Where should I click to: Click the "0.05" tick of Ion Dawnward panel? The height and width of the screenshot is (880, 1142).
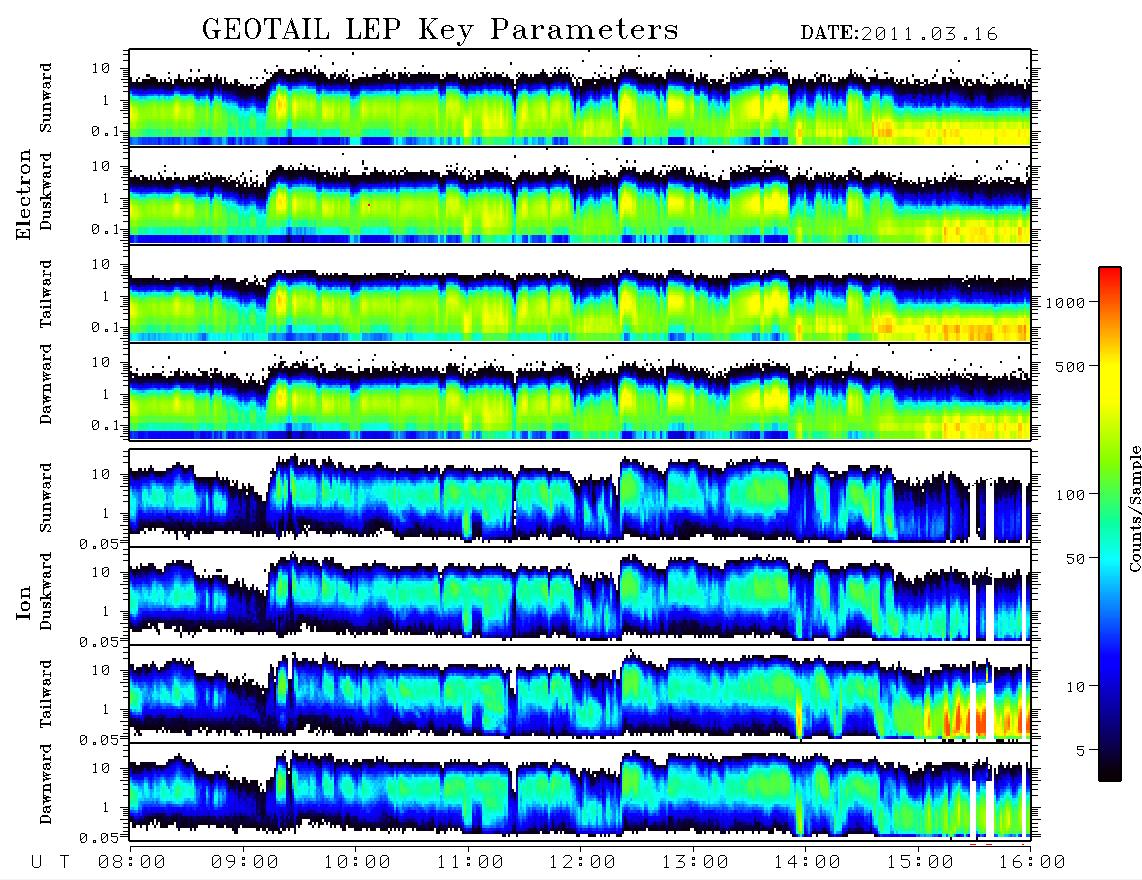click(99, 838)
